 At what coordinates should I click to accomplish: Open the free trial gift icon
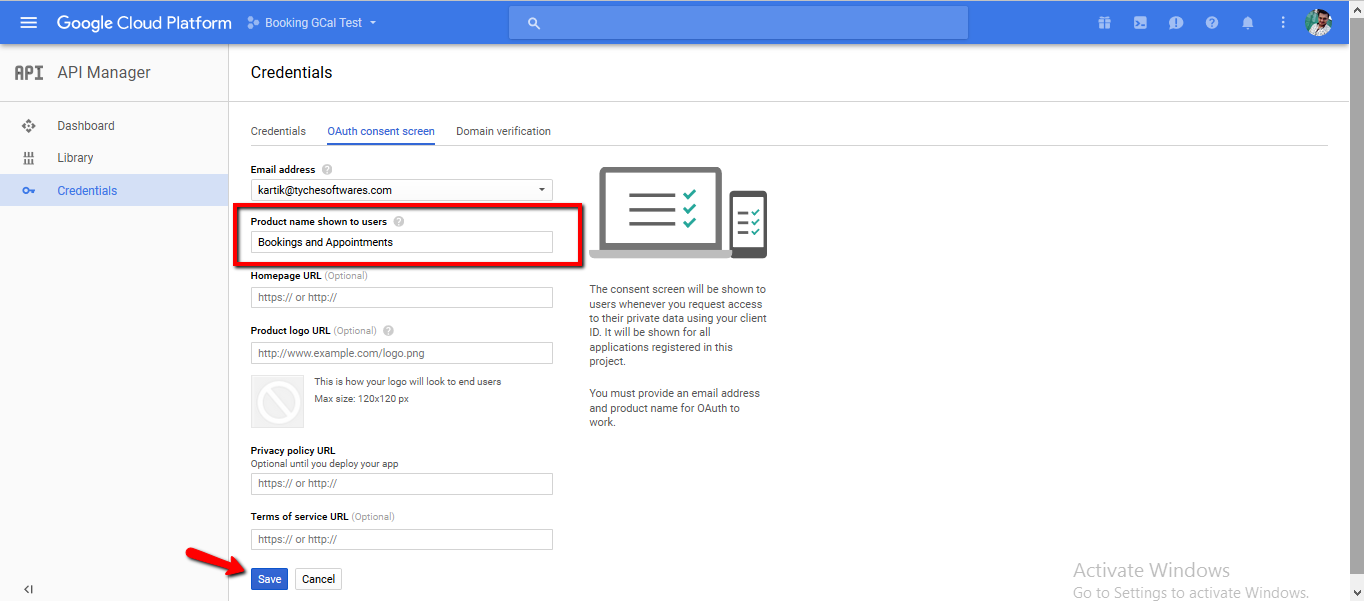[1104, 23]
